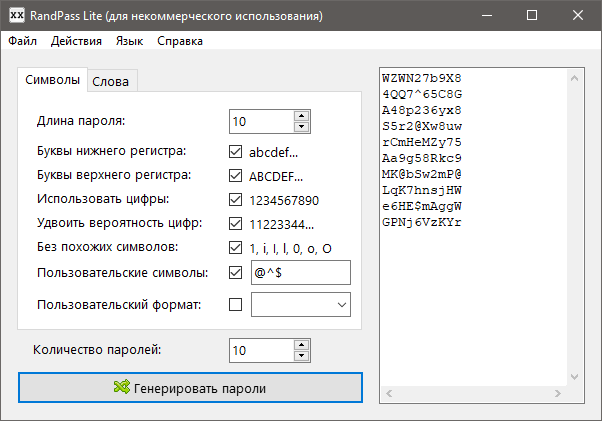Click scroll down arrow in password list

(x=574, y=377)
